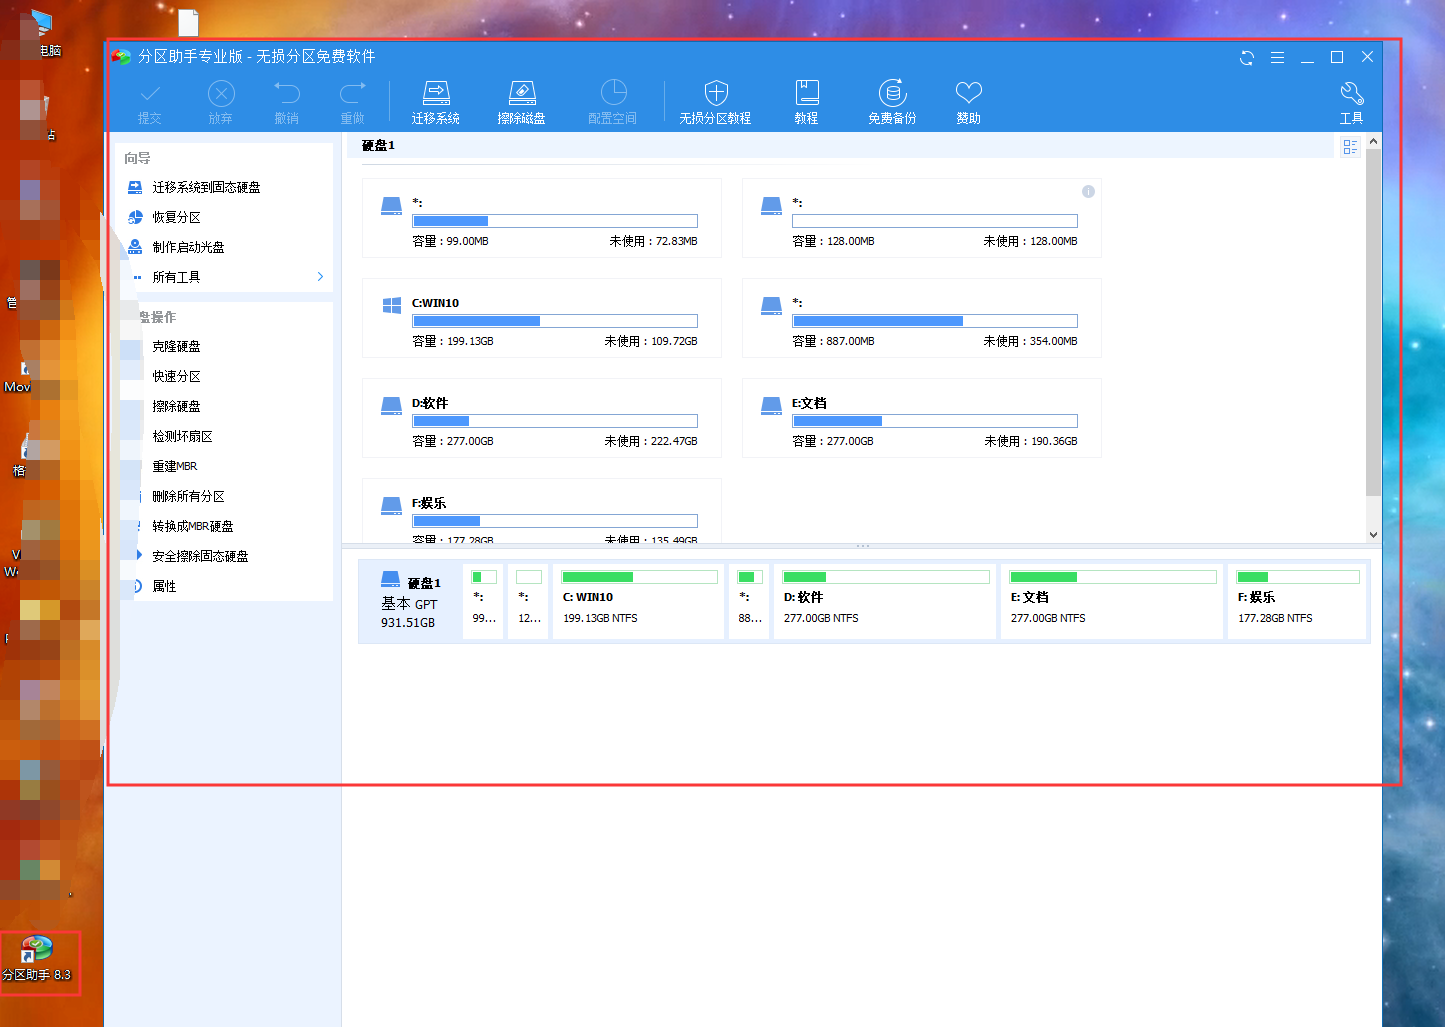This screenshot has height=1027, width=1445.
Task: Select E: 文档 277.00GB NTFS in disk map
Action: click(1112, 601)
